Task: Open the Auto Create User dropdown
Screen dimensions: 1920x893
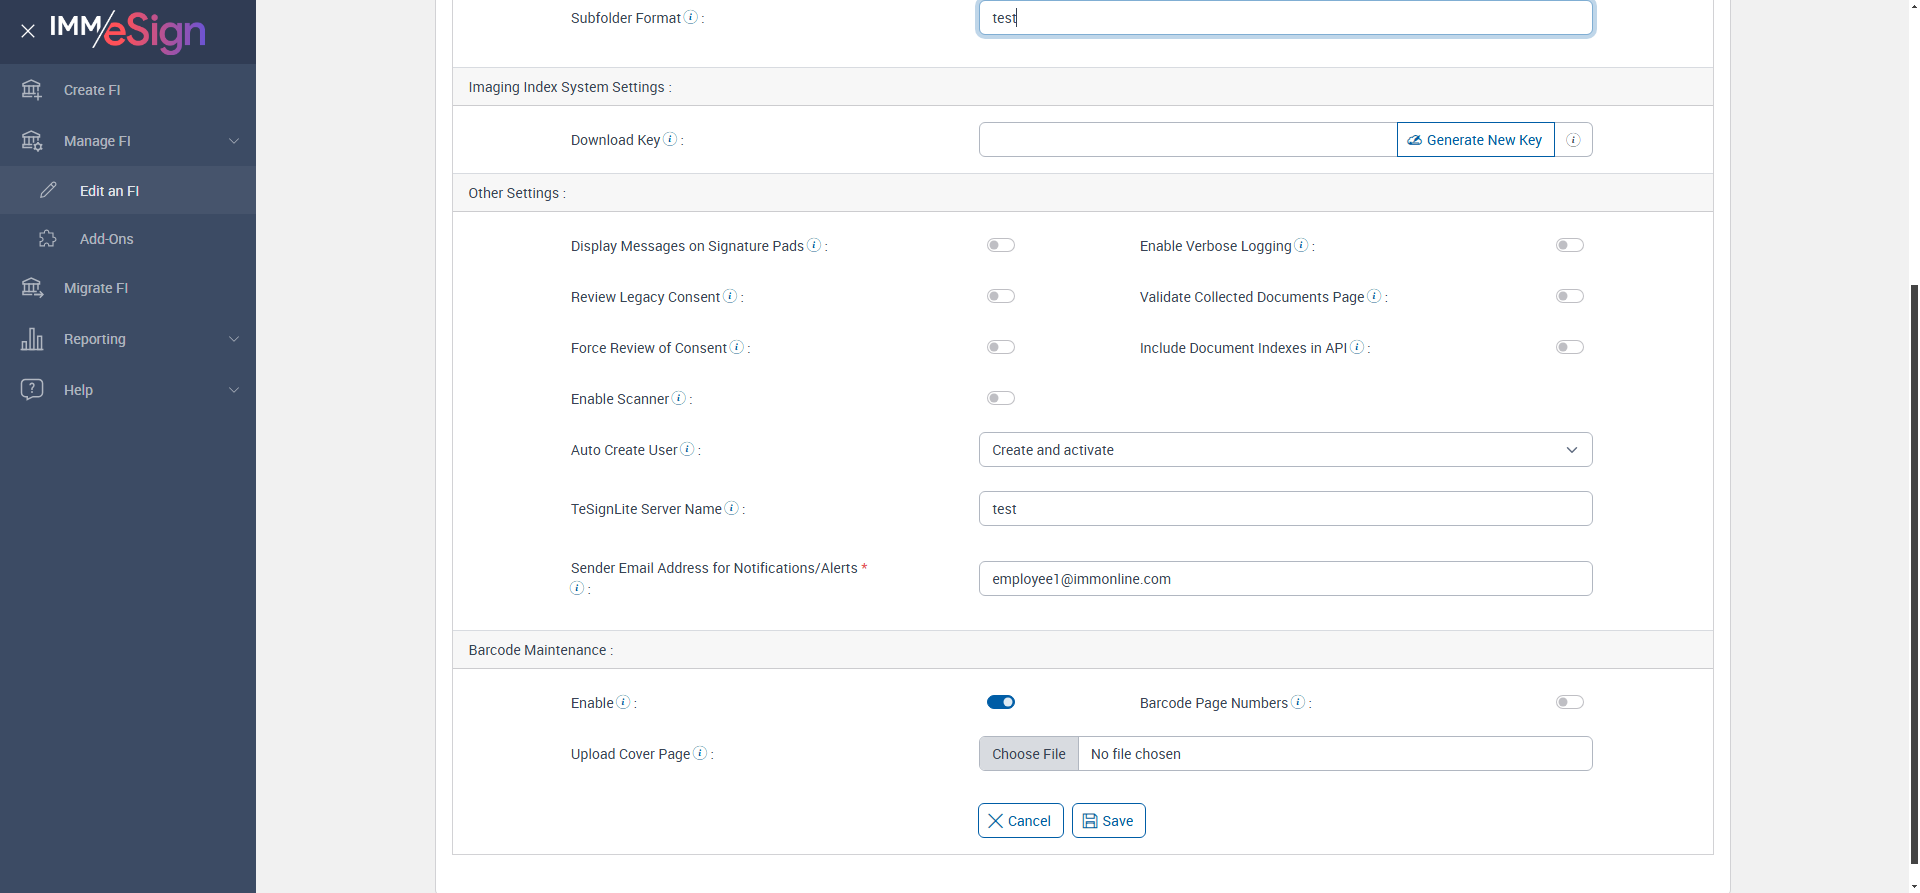Action: coord(1285,450)
